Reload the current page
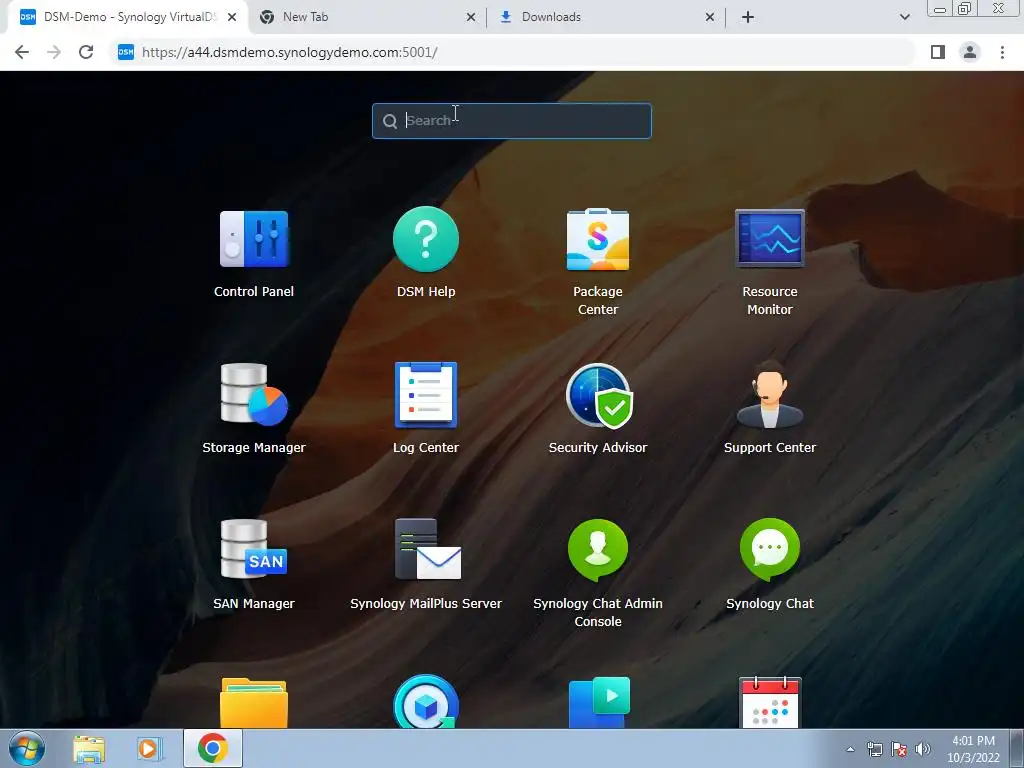This screenshot has height=768, width=1024. tap(86, 52)
